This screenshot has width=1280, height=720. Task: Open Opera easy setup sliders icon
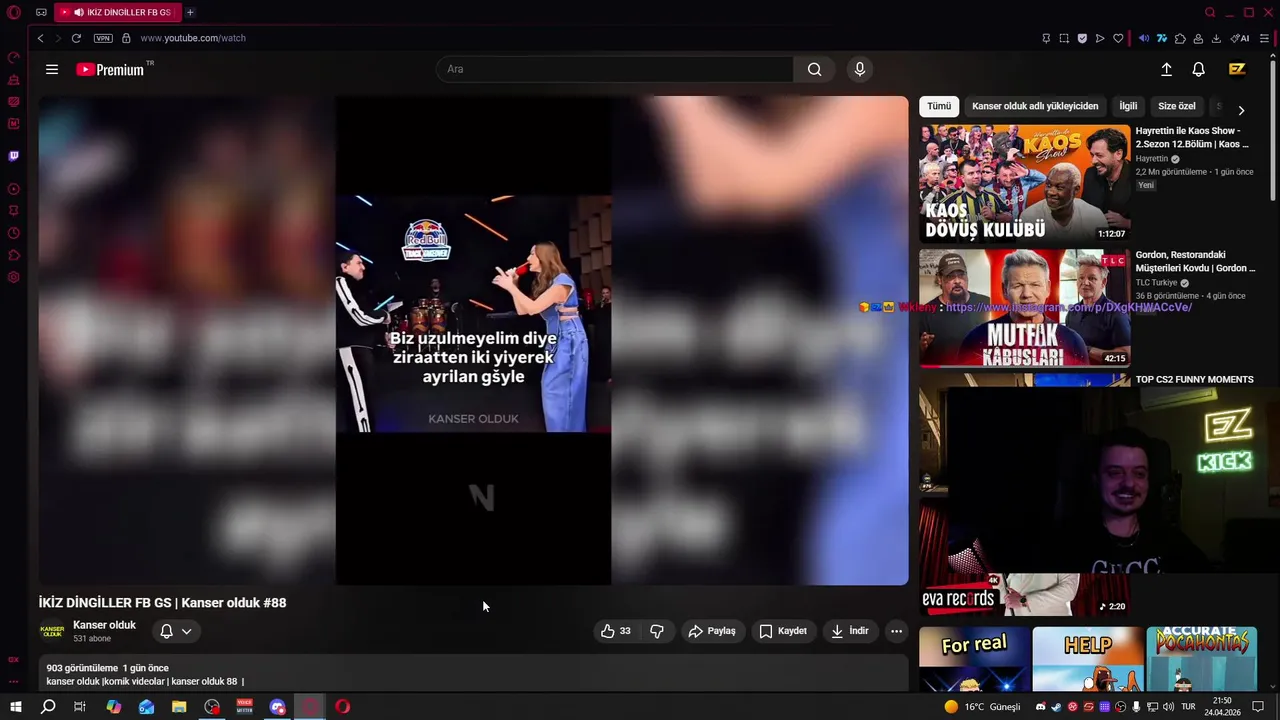tap(1265, 38)
